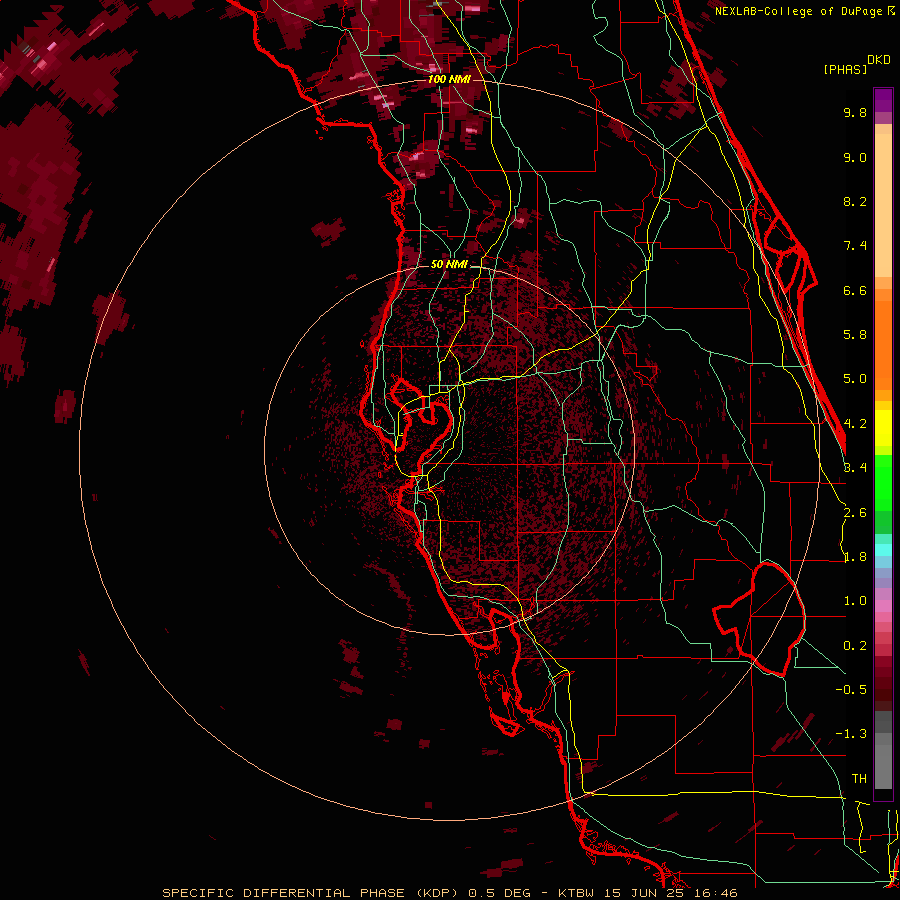Pick the purple band atop the color scale
This screenshot has width=900, height=900.
[x=883, y=100]
